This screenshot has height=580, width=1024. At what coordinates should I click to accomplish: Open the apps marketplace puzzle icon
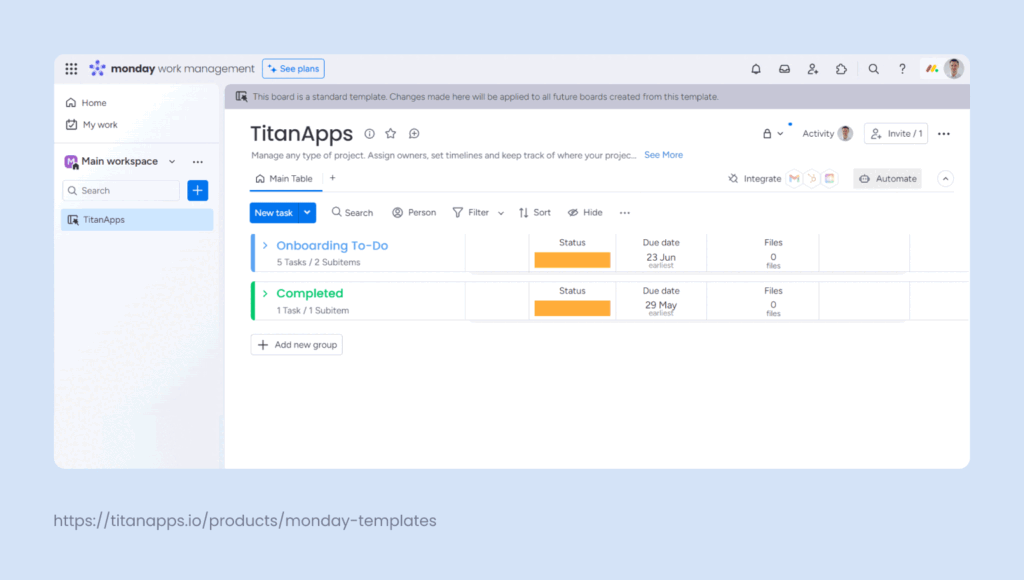(x=841, y=69)
